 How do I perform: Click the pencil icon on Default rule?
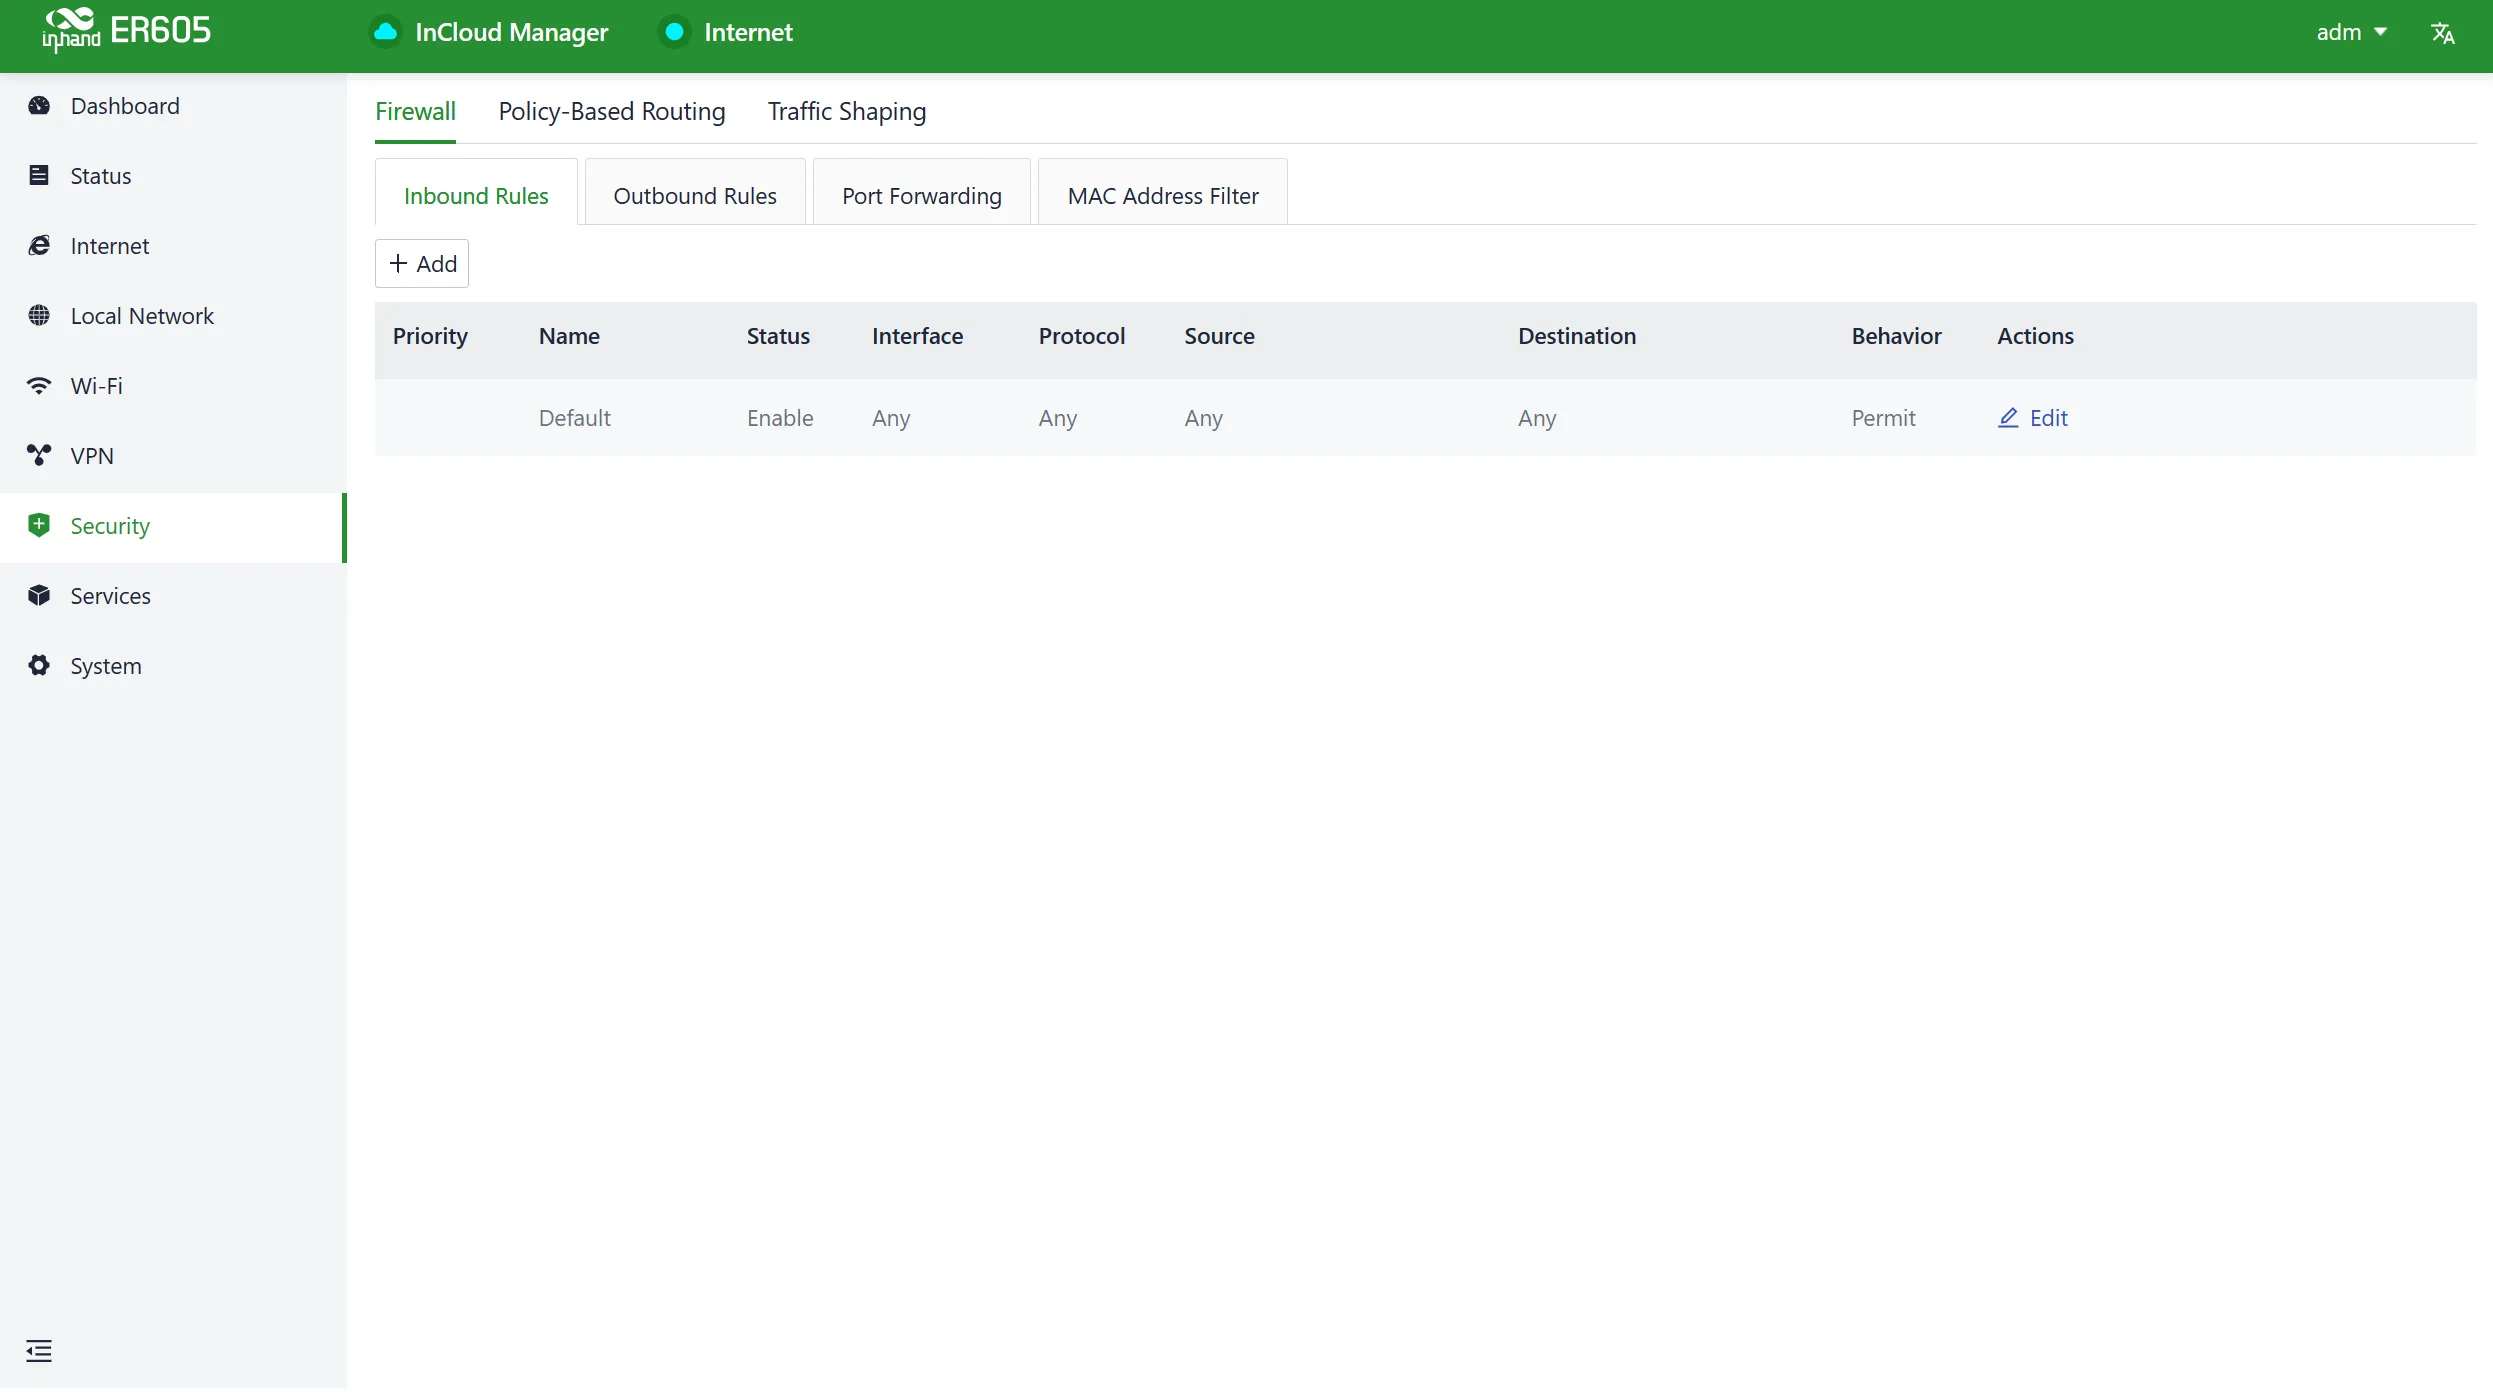2008,418
